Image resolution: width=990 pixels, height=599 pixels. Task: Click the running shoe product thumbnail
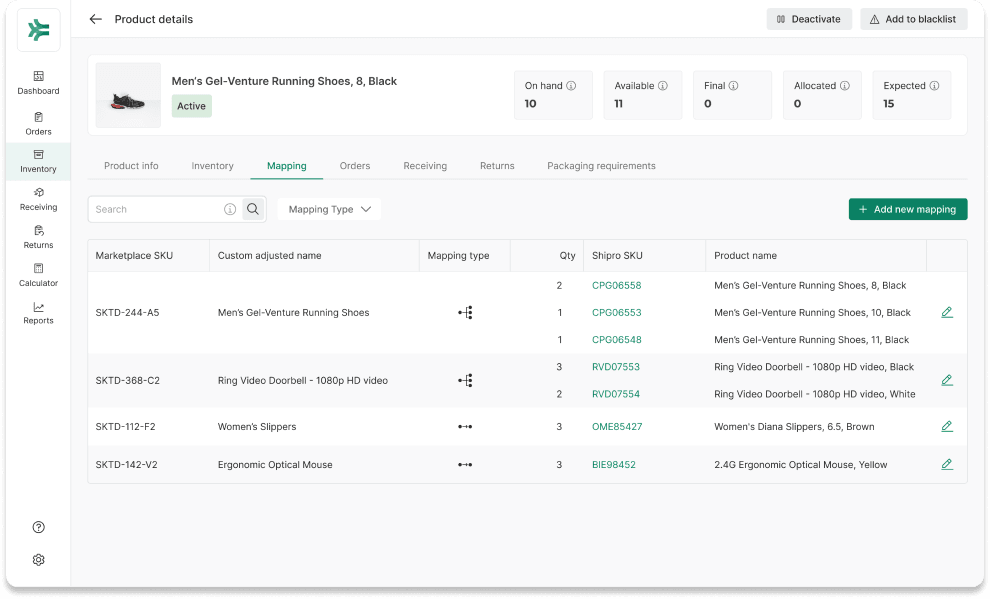point(128,96)
